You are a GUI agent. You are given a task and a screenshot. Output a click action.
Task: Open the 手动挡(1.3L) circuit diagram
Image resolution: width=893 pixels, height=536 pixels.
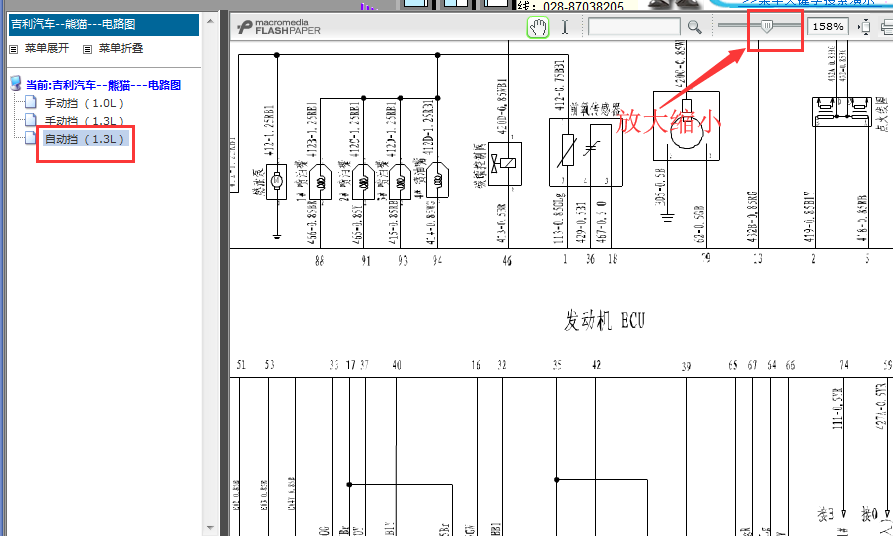pyautogui.click(x=84, y=121)
